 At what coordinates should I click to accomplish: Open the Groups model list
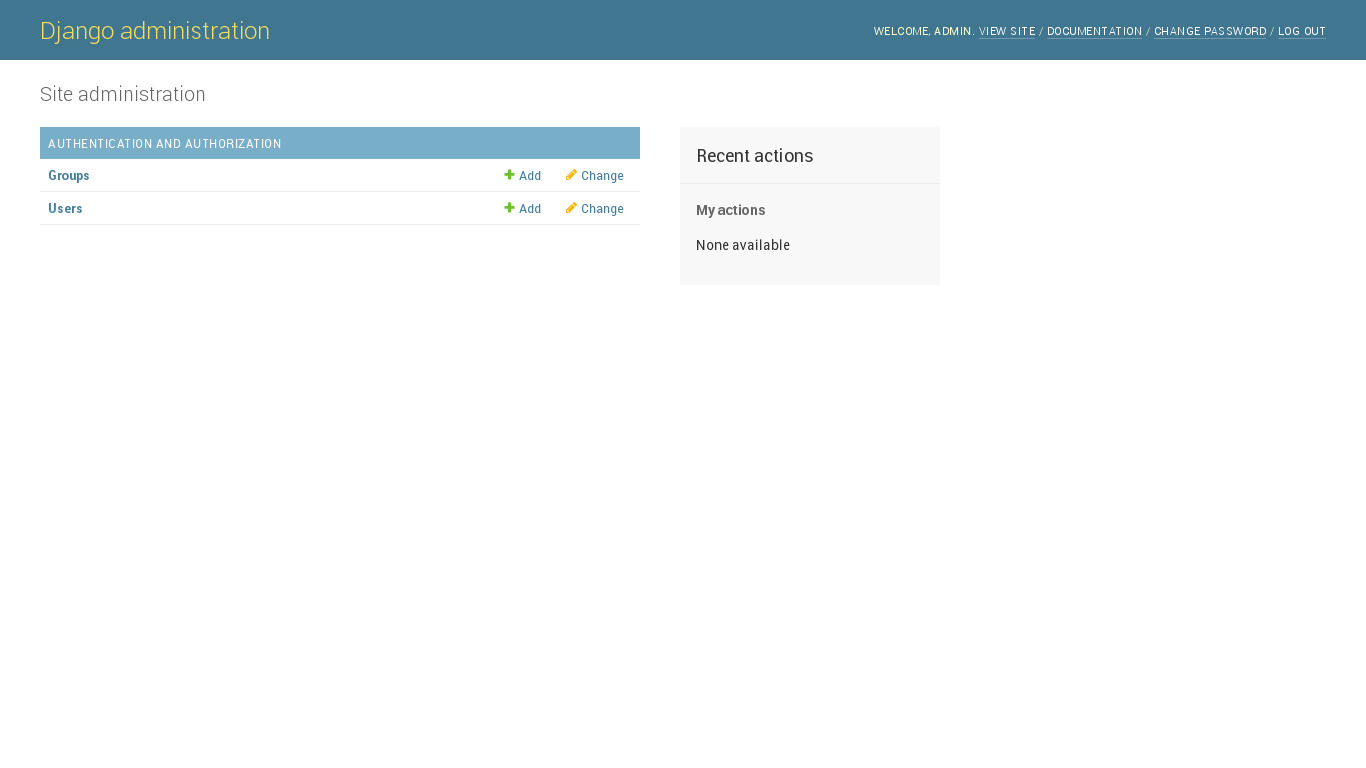coord(69,176)
